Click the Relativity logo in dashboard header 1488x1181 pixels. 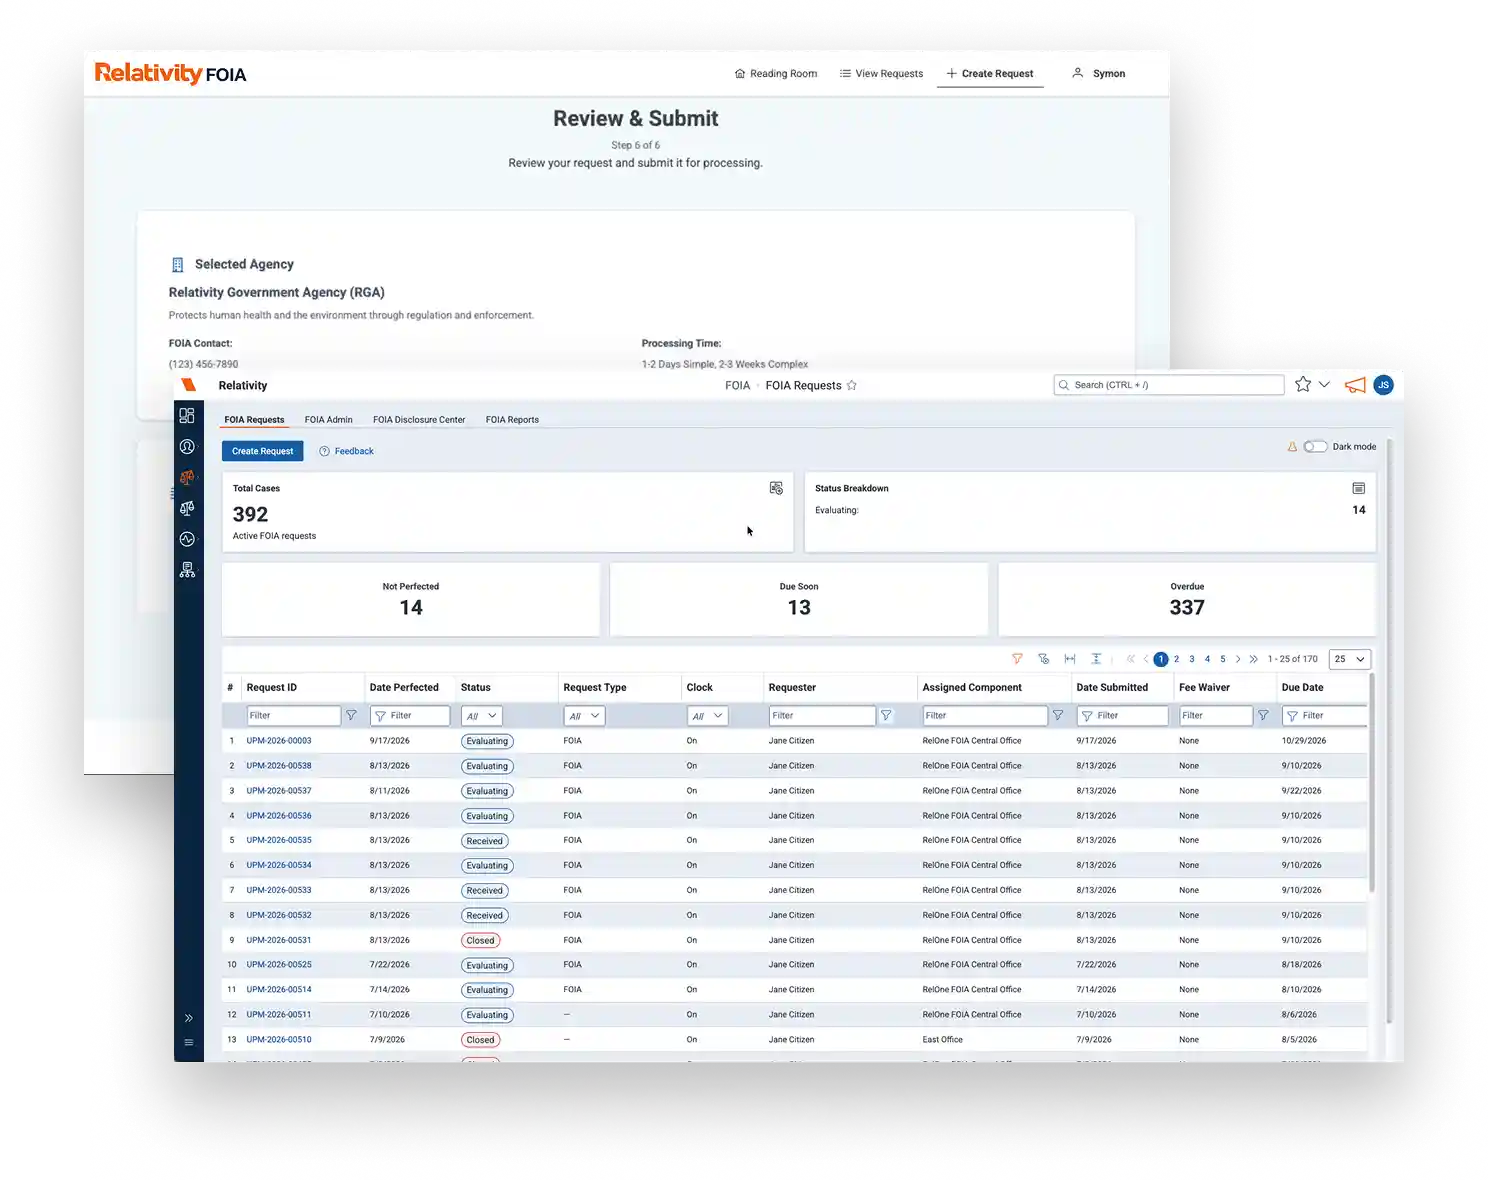(188, 385)
